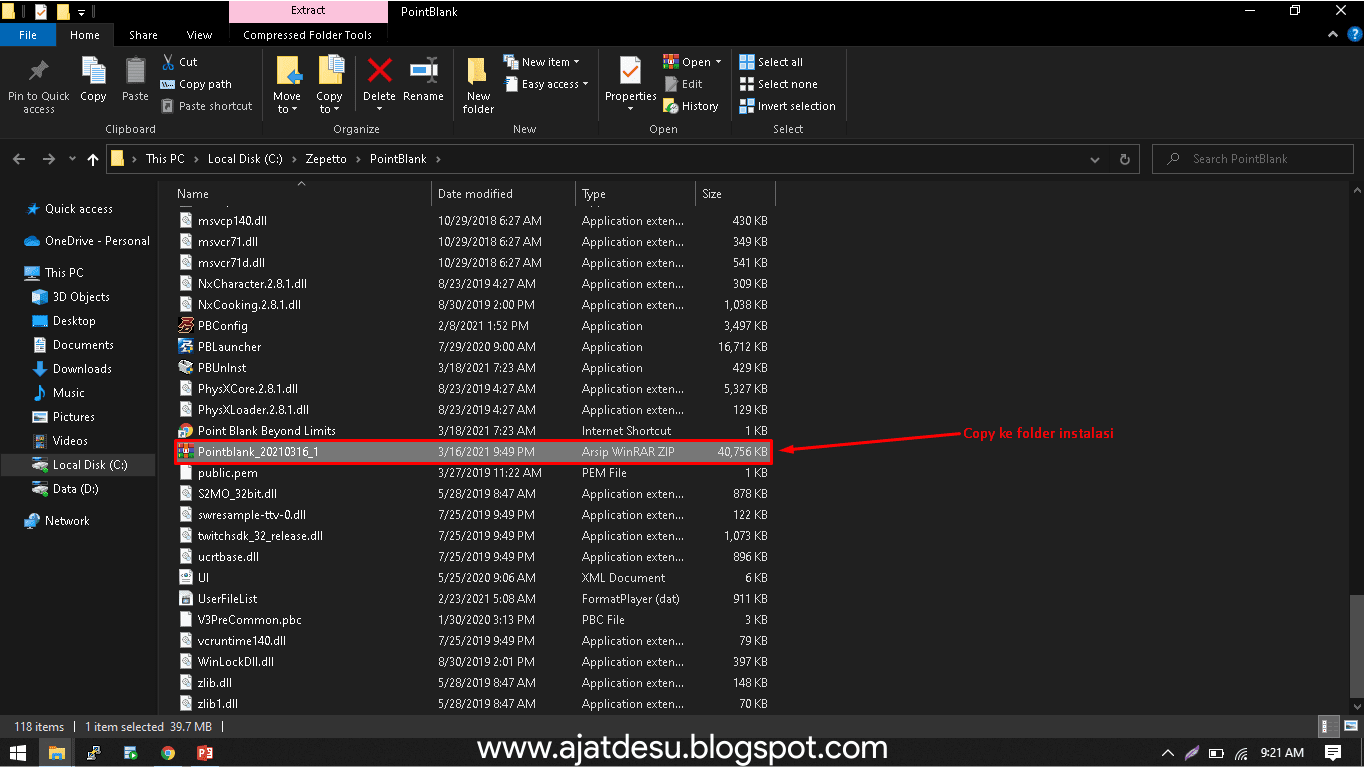Open the Help question mark
This screenshot has height=767, width=1365.
pyautogui.click(x=1354, y=35)
